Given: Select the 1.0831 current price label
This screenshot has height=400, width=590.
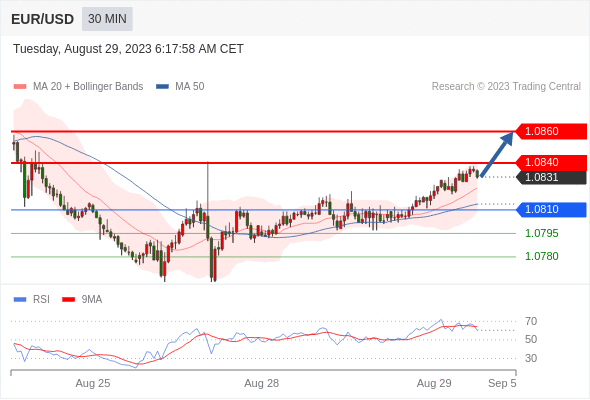Looking at the screenshot, I should pos(551,177).
